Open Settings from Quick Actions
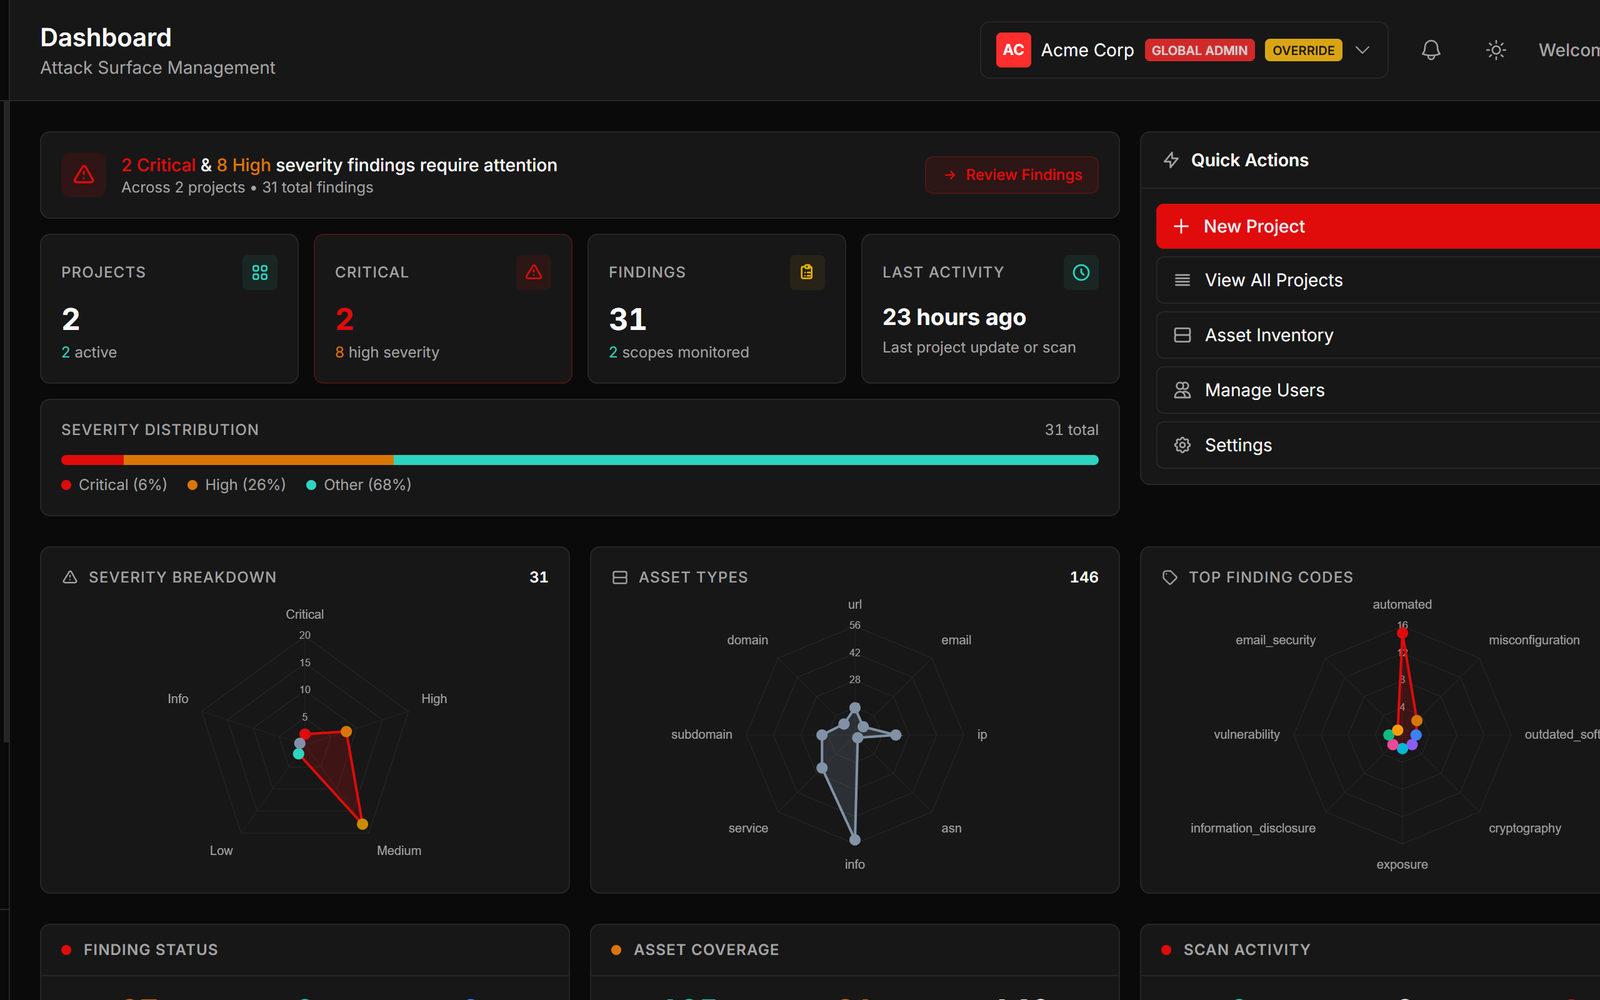The image size is (1600, 1000). pos(1378,445)
